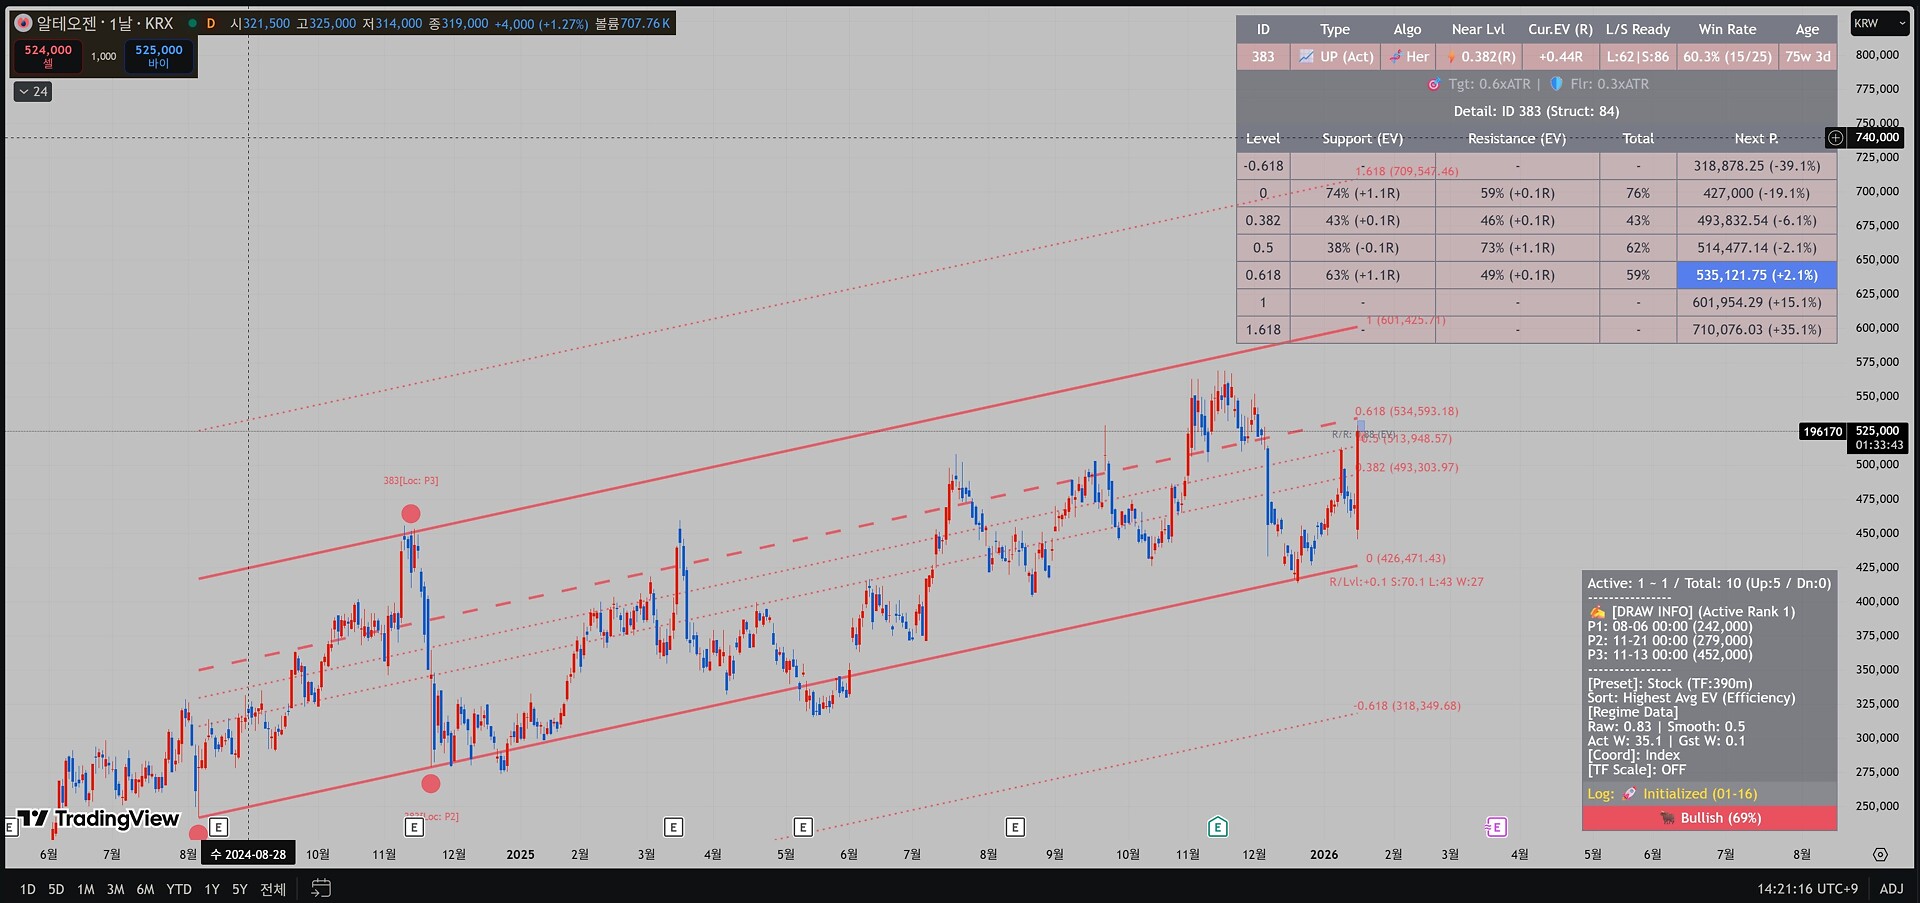This screenshot has width=1920, height=903.
Task: Click the 알테오젠 symbol logo icon
Action: pyautogui.click(x=23, y=23)
